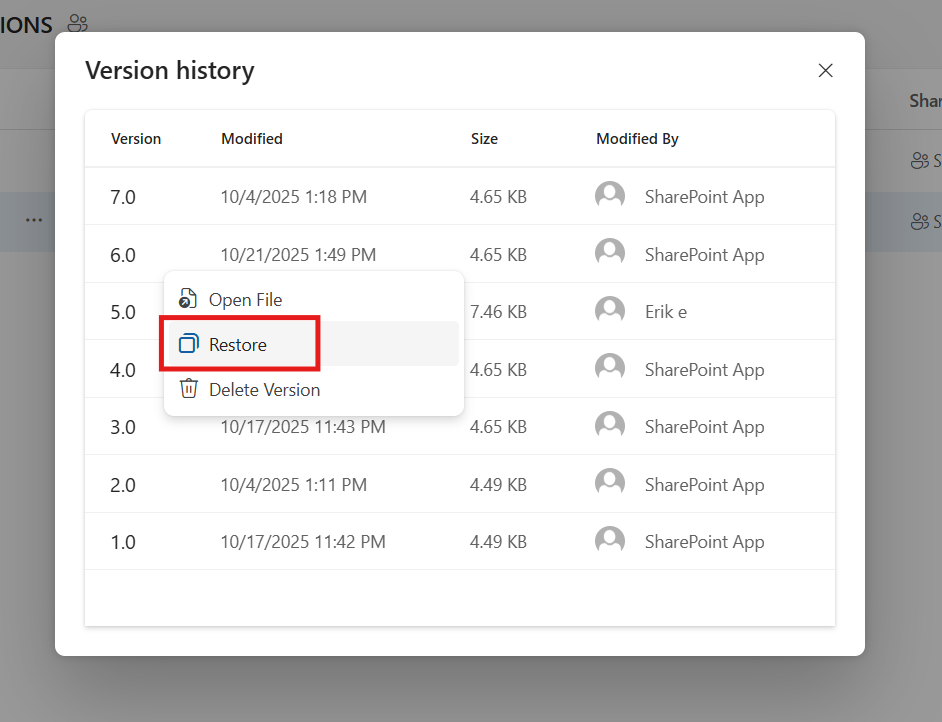Click the 10/21/2025 1:49 PM date
942x722 pixels.
[x=298, y=255]
